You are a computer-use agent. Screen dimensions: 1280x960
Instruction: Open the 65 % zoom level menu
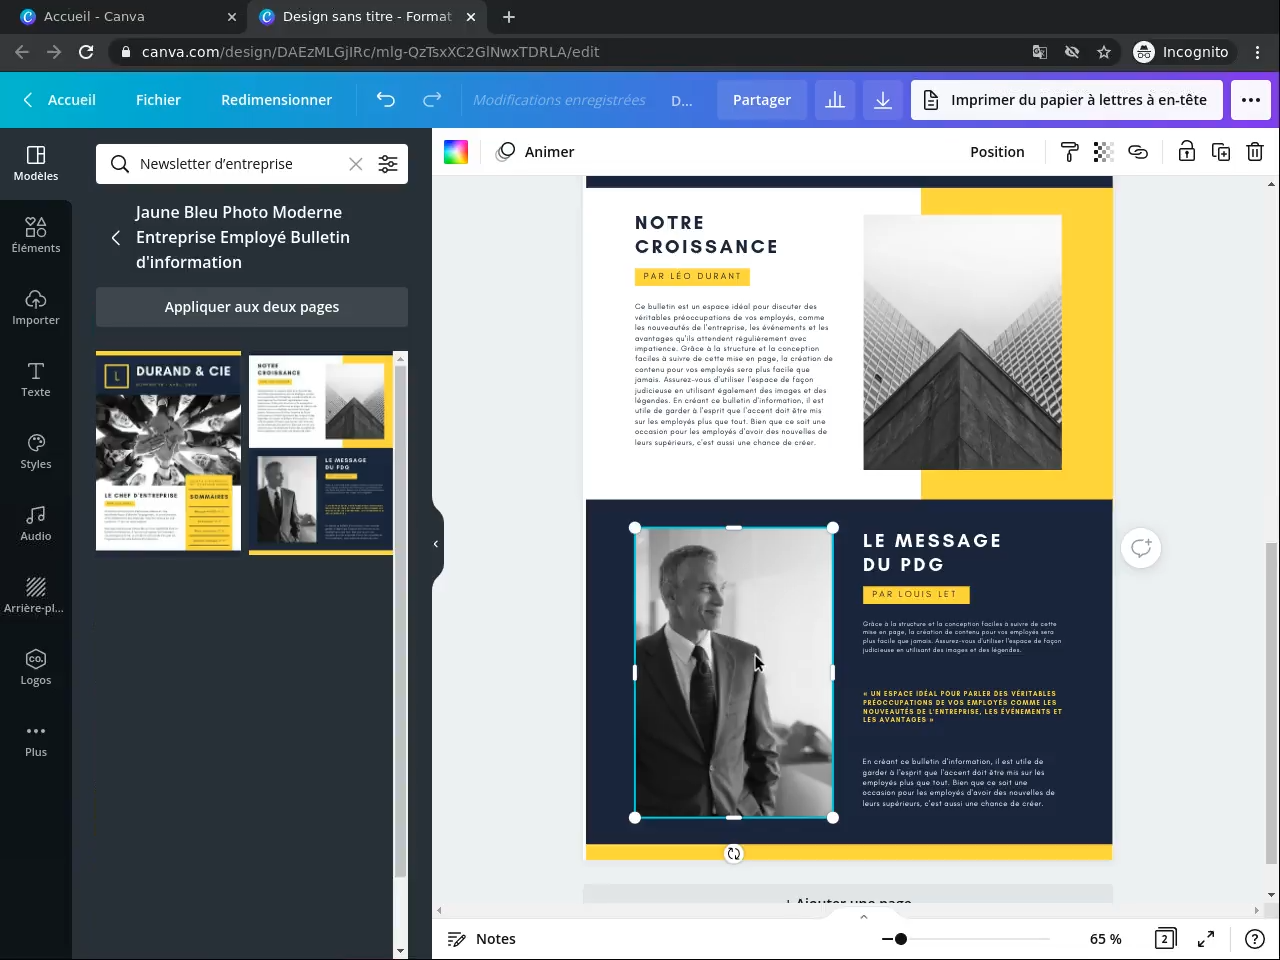(1105, 939)
